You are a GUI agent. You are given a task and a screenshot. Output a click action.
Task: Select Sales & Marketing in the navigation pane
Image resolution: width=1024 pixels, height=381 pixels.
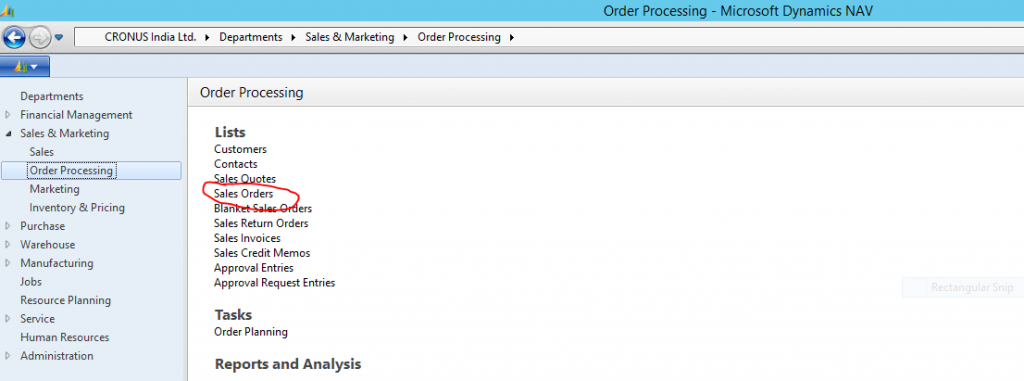click(65, 133)
